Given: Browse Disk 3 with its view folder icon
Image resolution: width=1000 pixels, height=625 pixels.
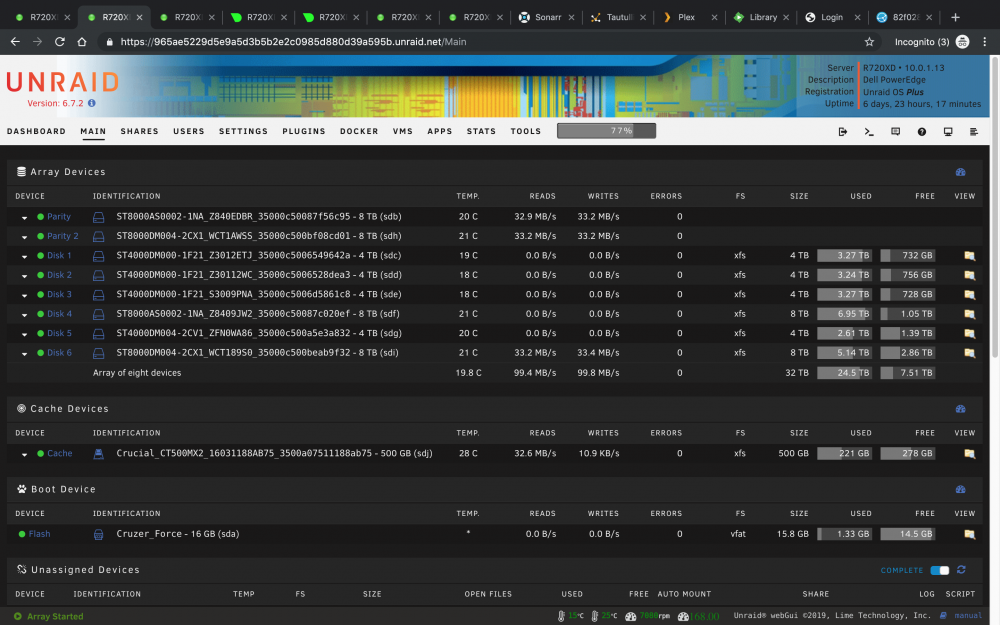Looking at the screenshot, I should click(x=969, y=295).
